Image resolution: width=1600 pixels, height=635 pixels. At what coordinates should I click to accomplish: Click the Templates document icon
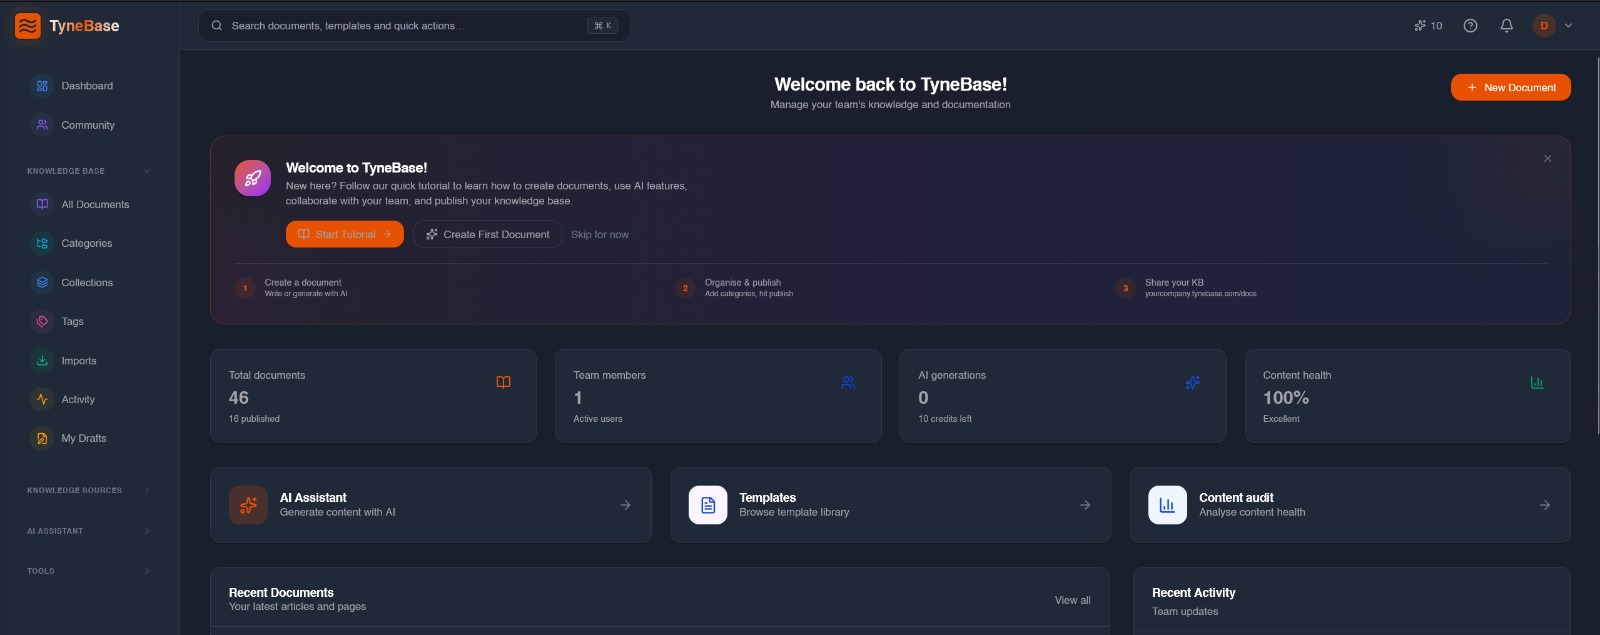coord(708,505)
